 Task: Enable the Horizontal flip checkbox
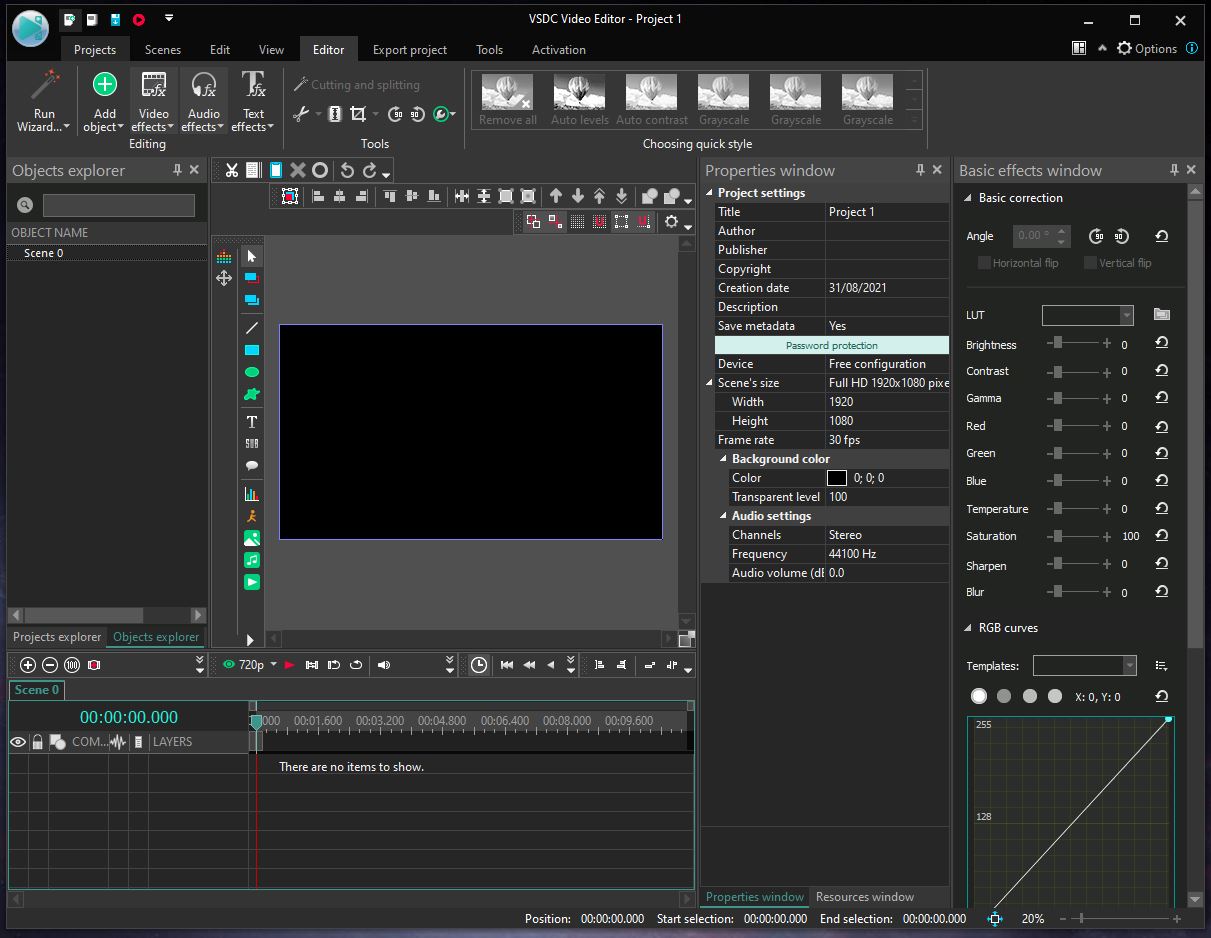click(x=984, y=263)
